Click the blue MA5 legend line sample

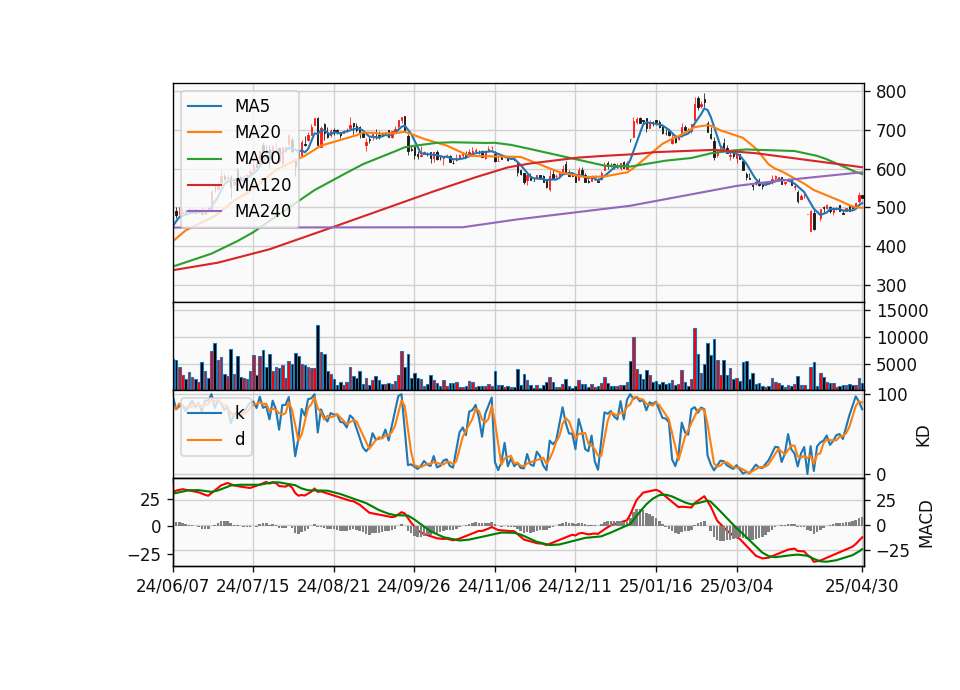point(204,106)
